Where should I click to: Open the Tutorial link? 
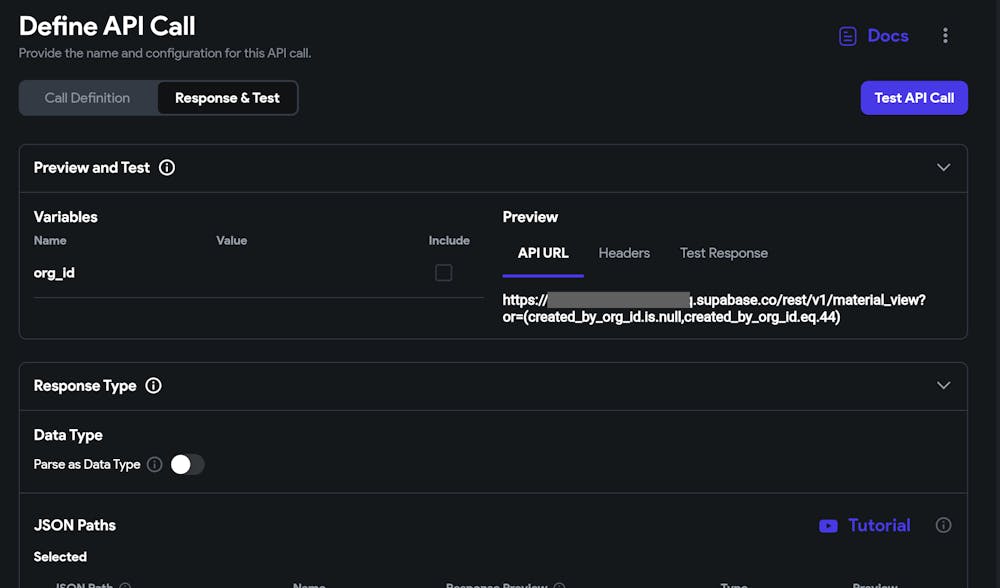click(x=879, y=525)
